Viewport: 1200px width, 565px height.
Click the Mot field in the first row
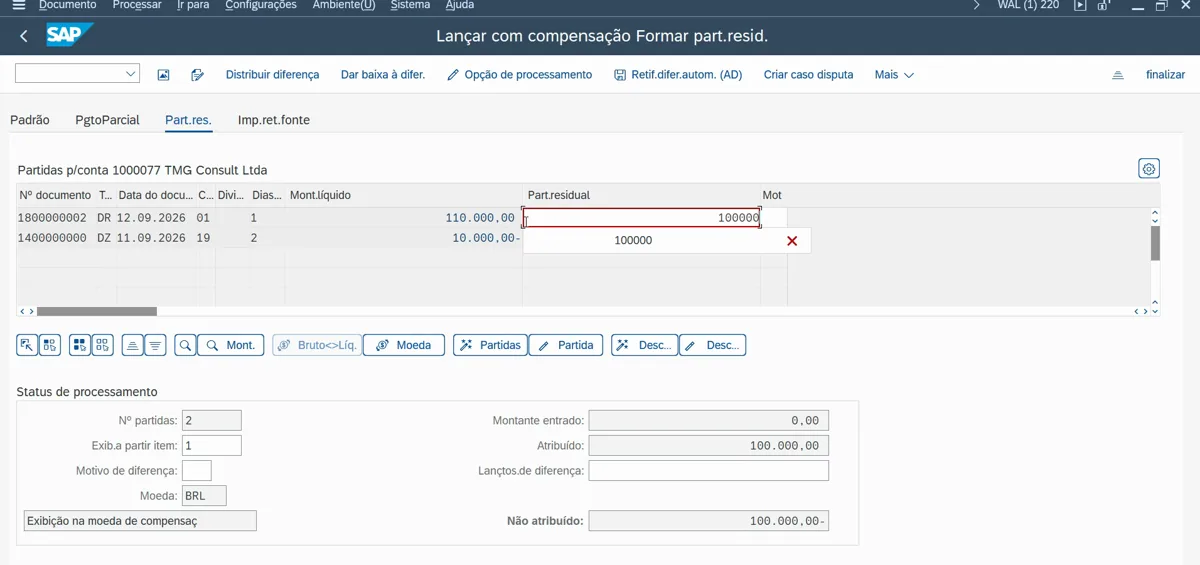(774, 217)
